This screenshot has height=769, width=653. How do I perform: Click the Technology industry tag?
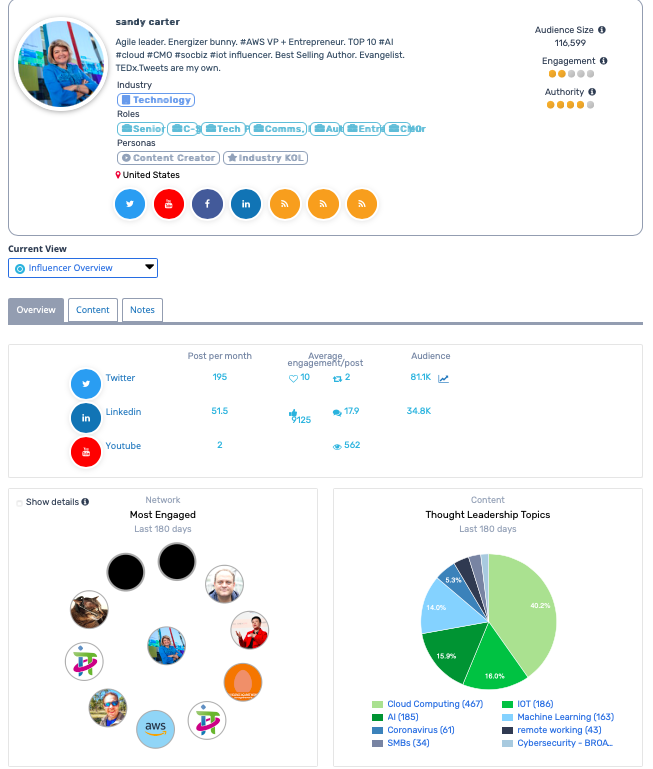[155, 100]
